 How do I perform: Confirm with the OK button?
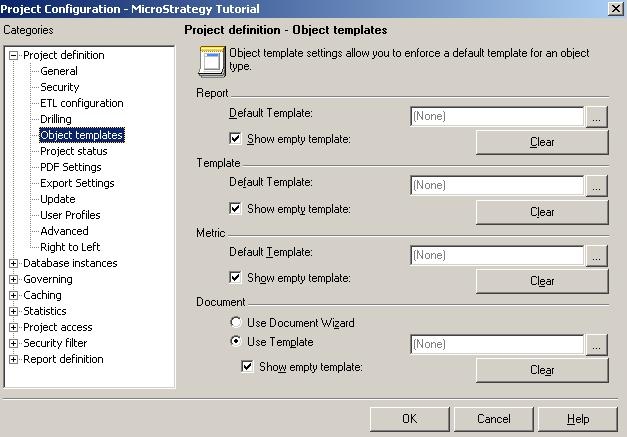(x=409, y=419)
